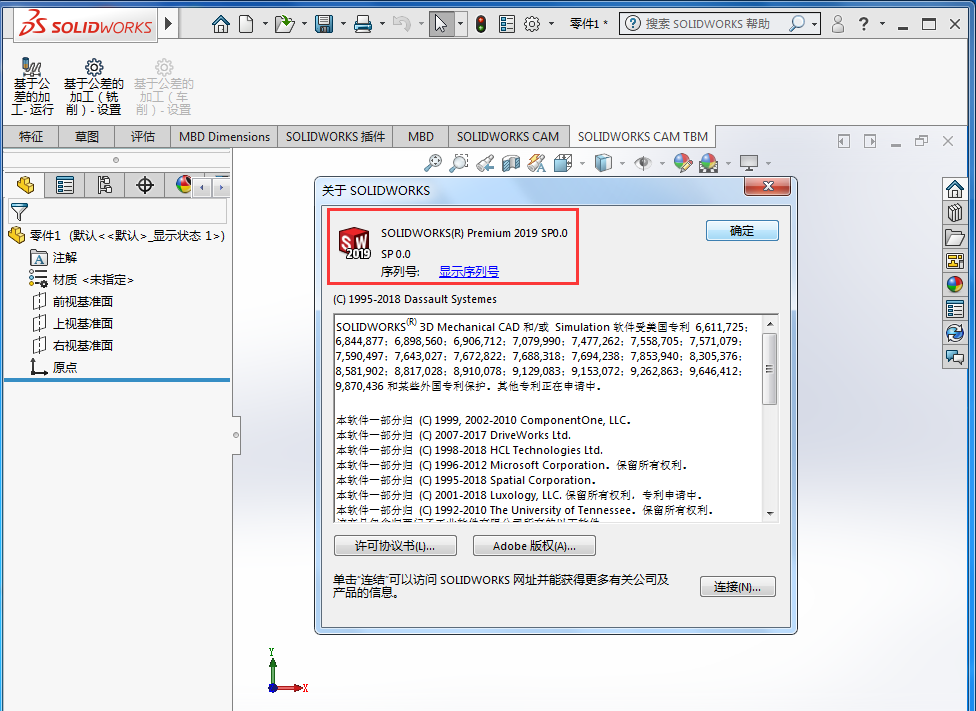Click the 连接 button

coord(738,586)
